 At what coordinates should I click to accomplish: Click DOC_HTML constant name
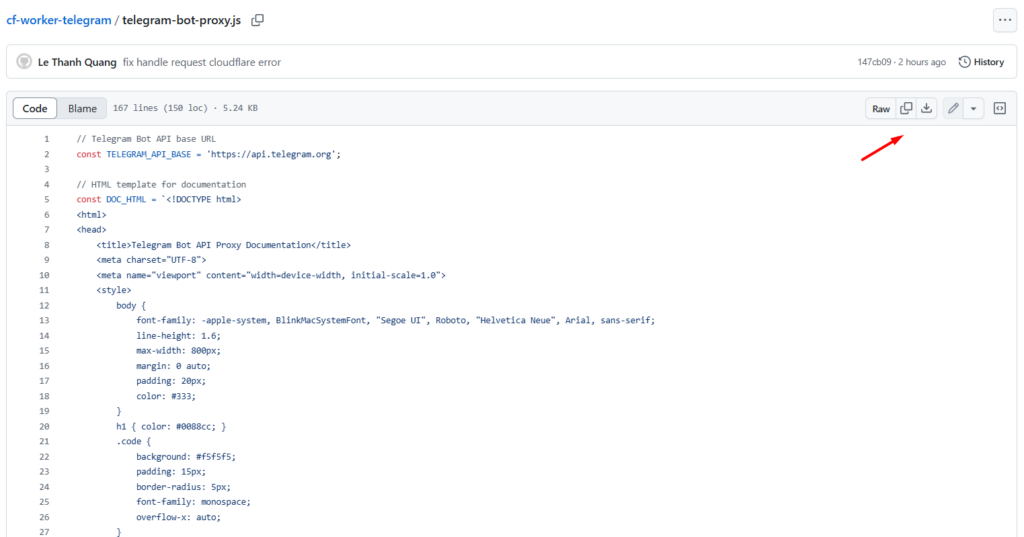(x=126, y=199)
